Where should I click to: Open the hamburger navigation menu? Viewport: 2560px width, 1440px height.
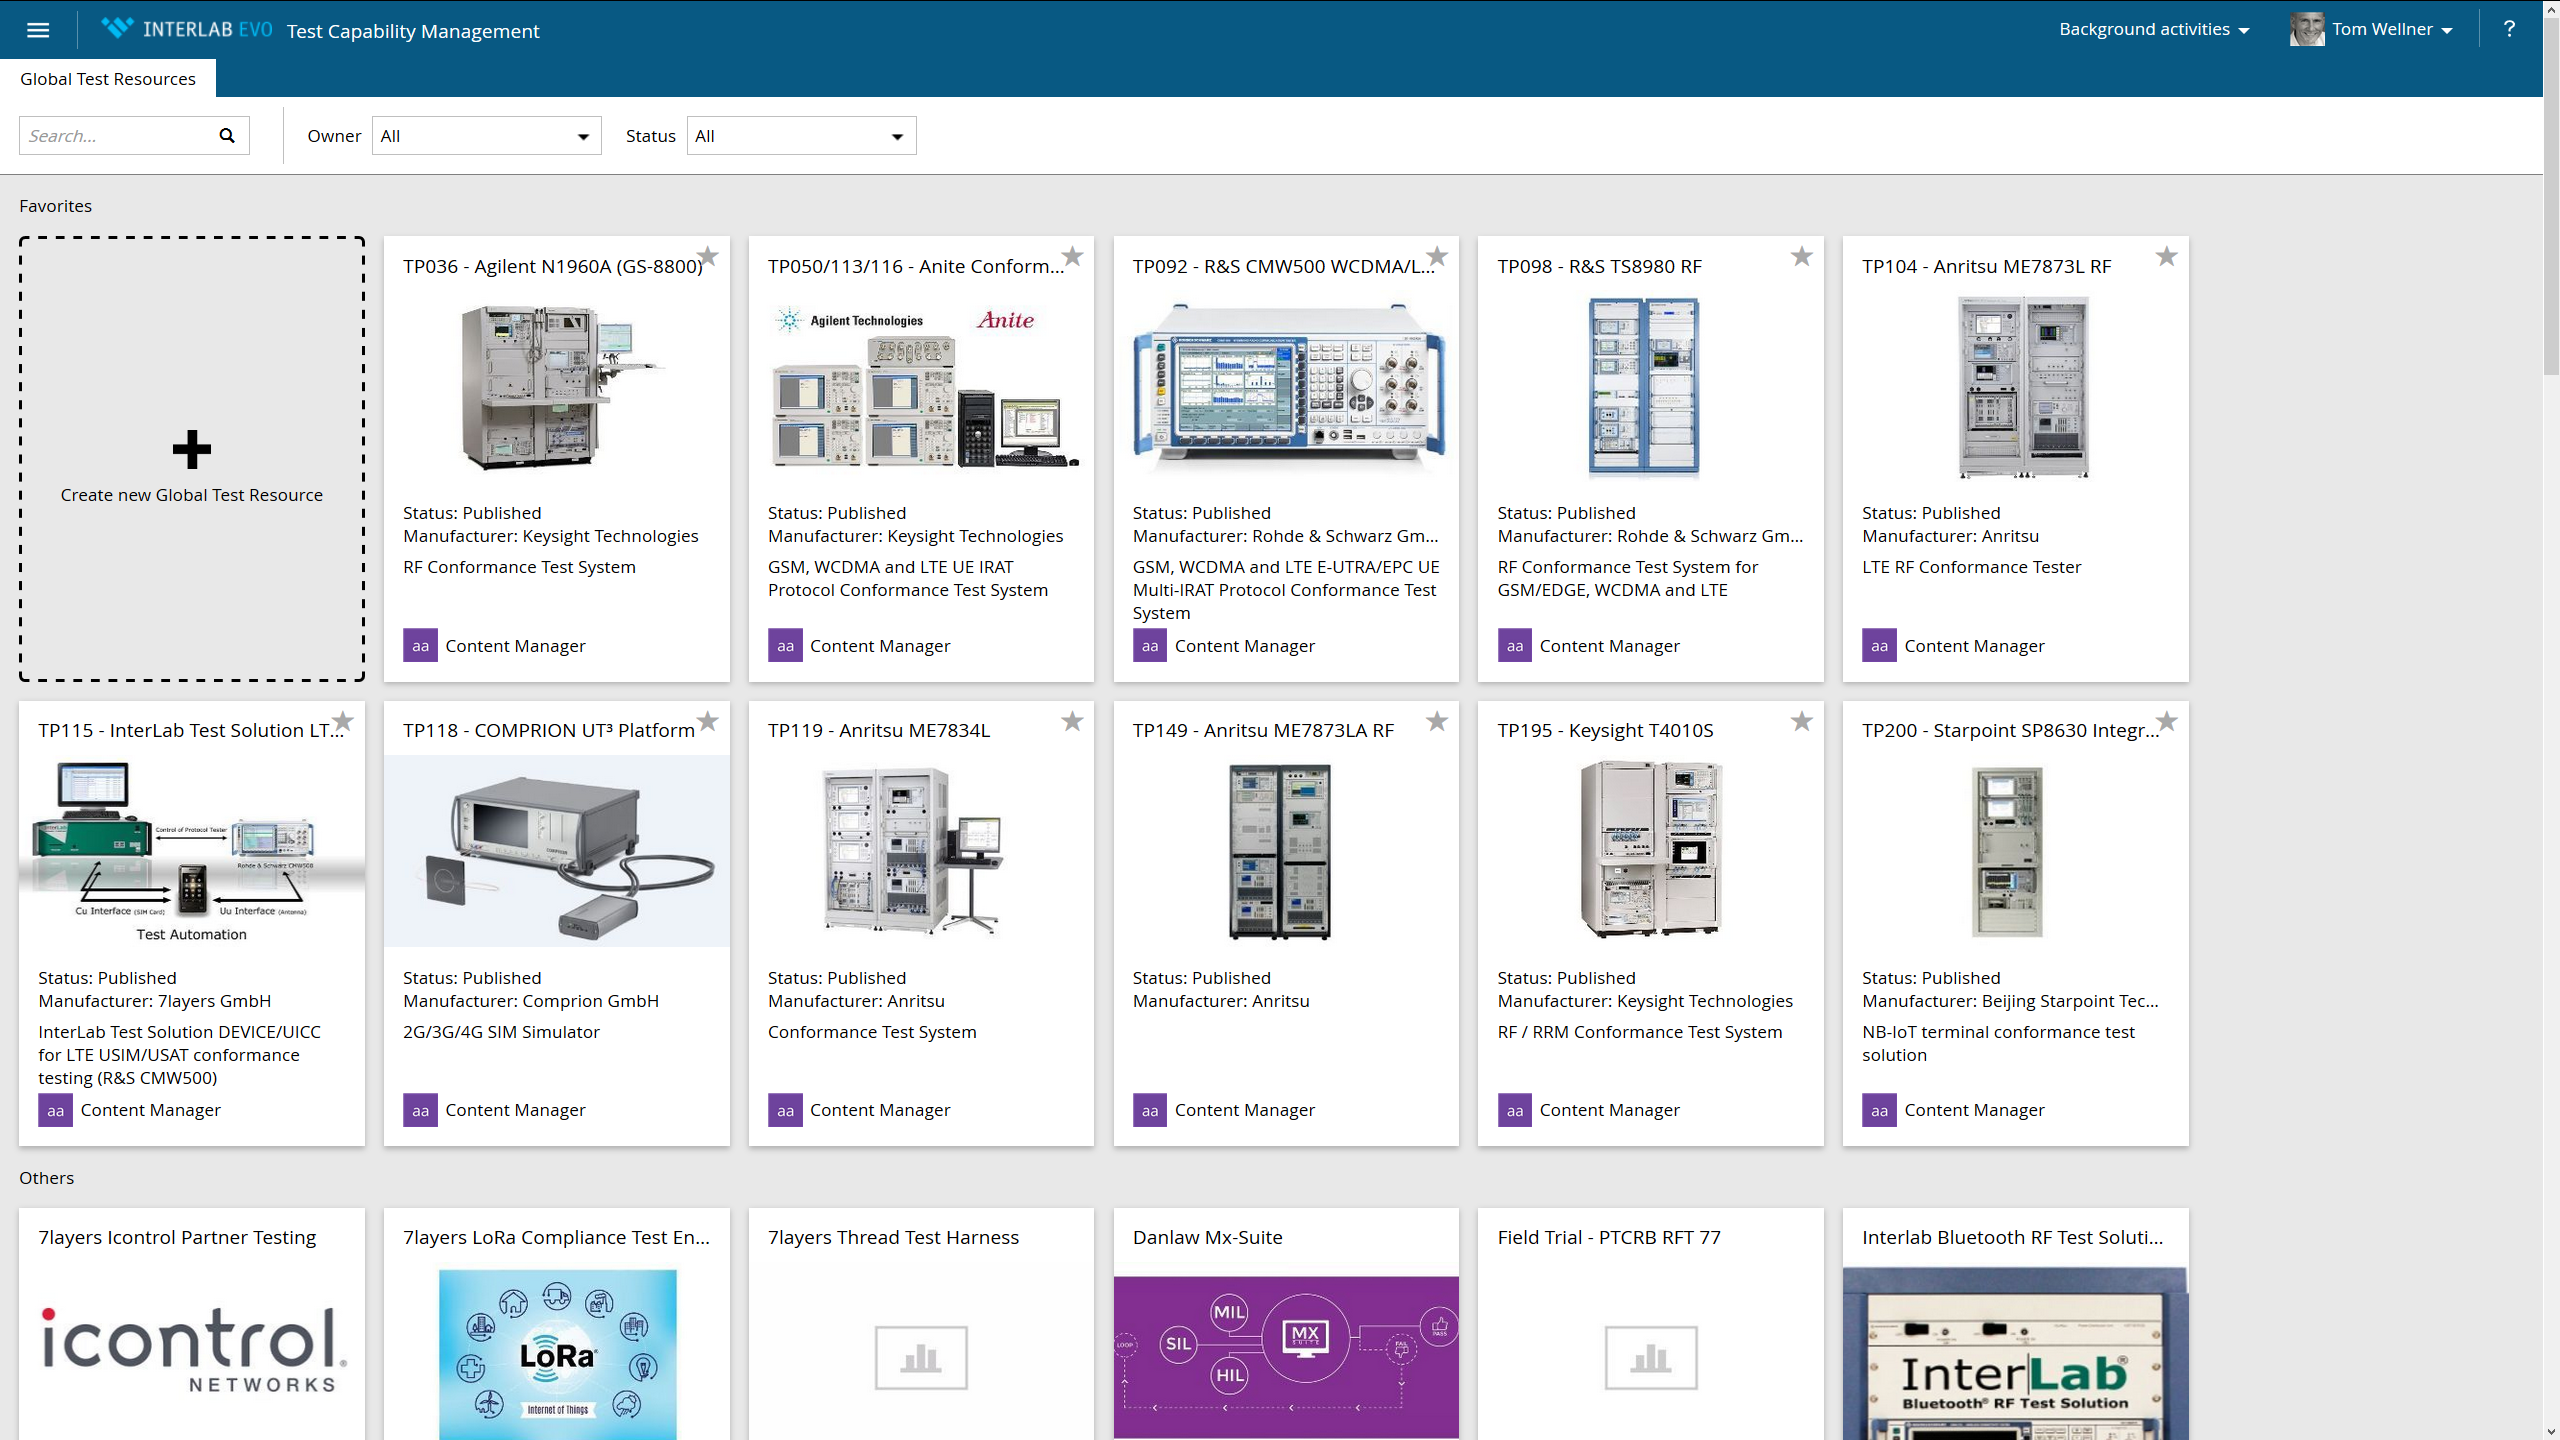(x=38, y=30)
